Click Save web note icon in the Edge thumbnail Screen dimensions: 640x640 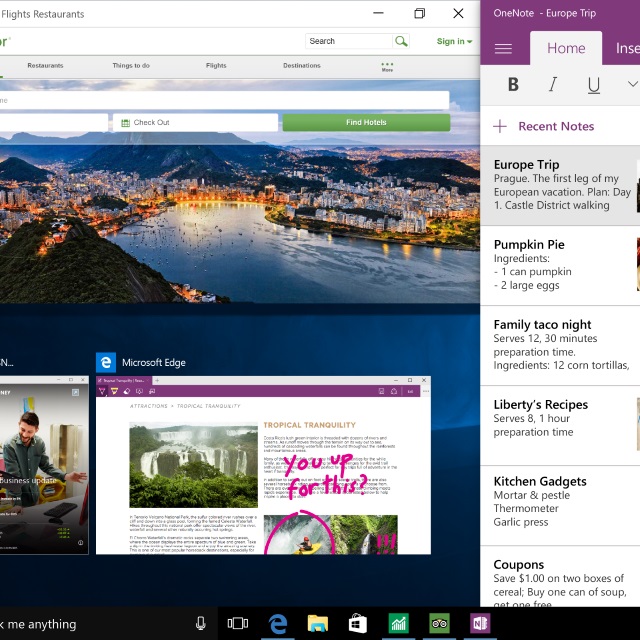tap(381, 391)
